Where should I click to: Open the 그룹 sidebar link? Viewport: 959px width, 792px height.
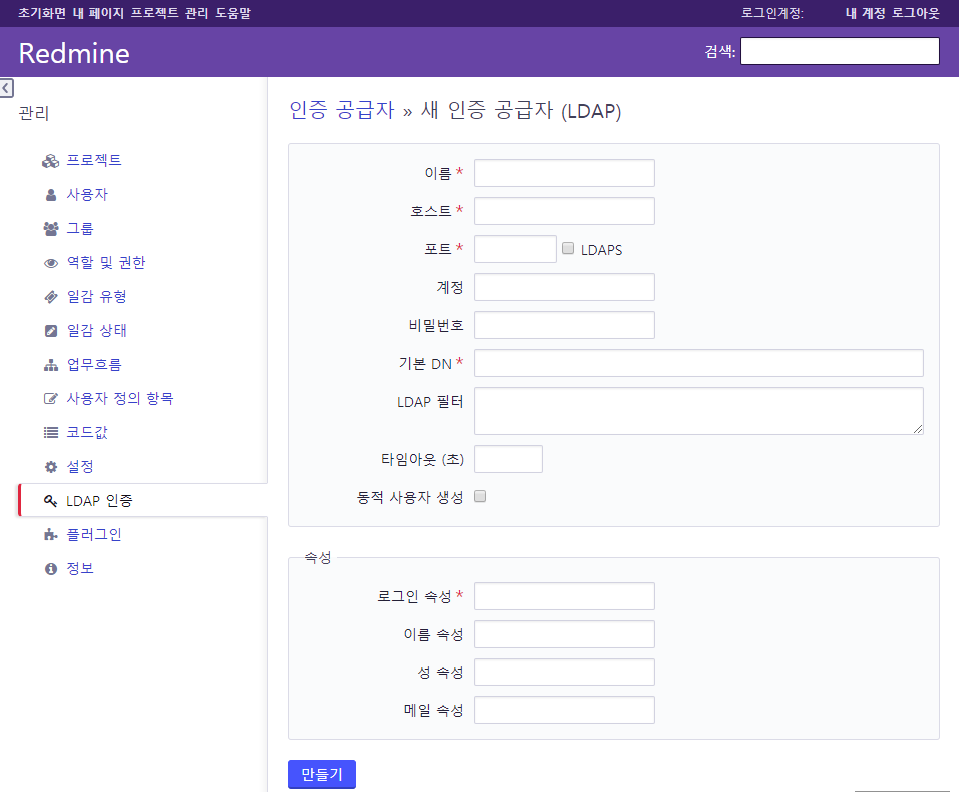pos(80,229)
